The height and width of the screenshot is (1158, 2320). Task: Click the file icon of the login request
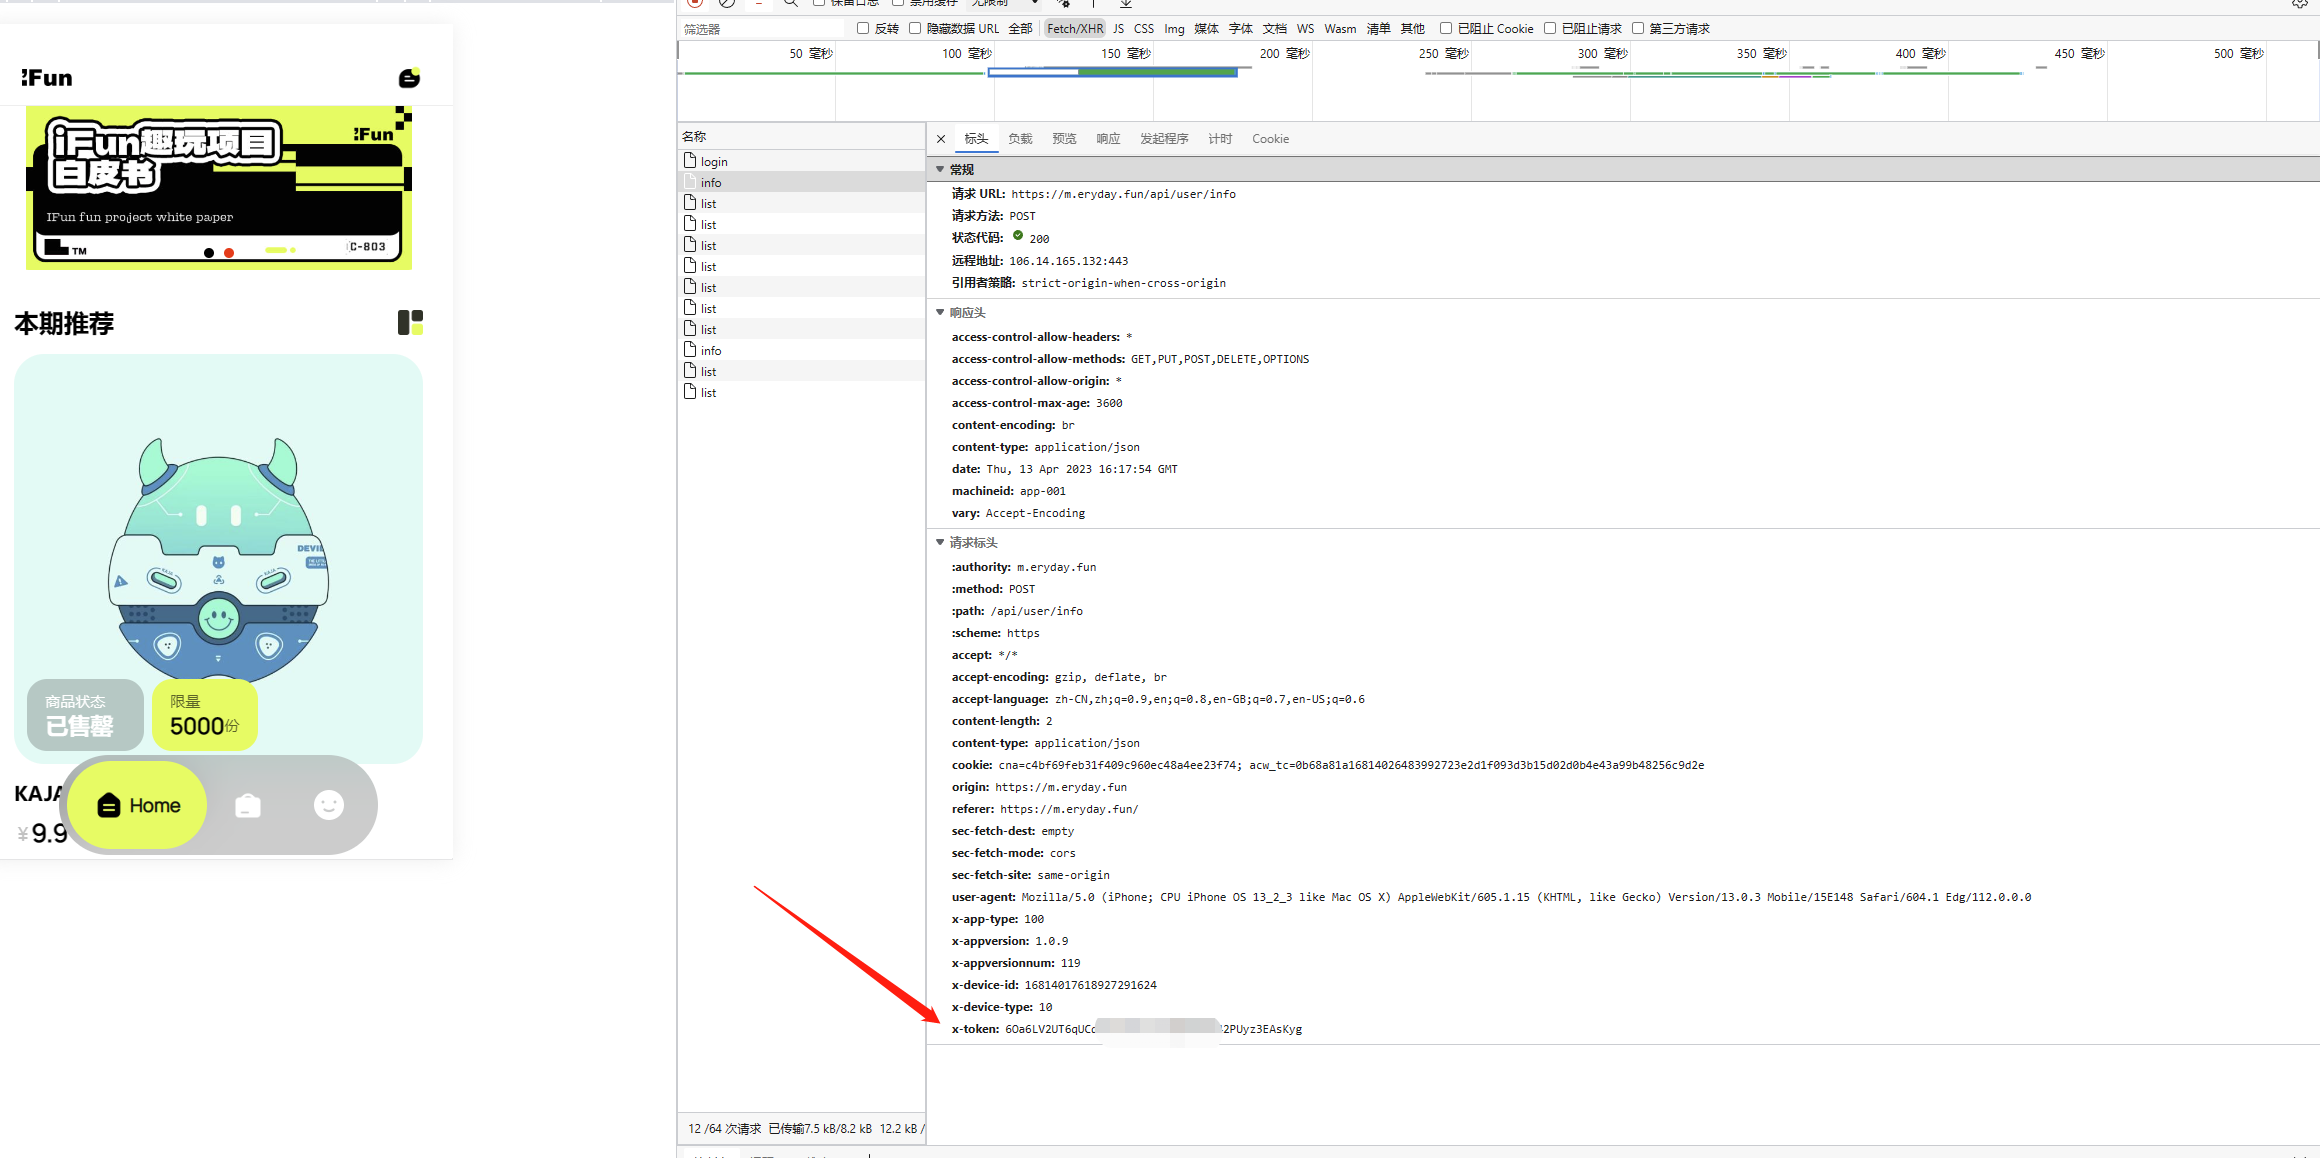690,161
